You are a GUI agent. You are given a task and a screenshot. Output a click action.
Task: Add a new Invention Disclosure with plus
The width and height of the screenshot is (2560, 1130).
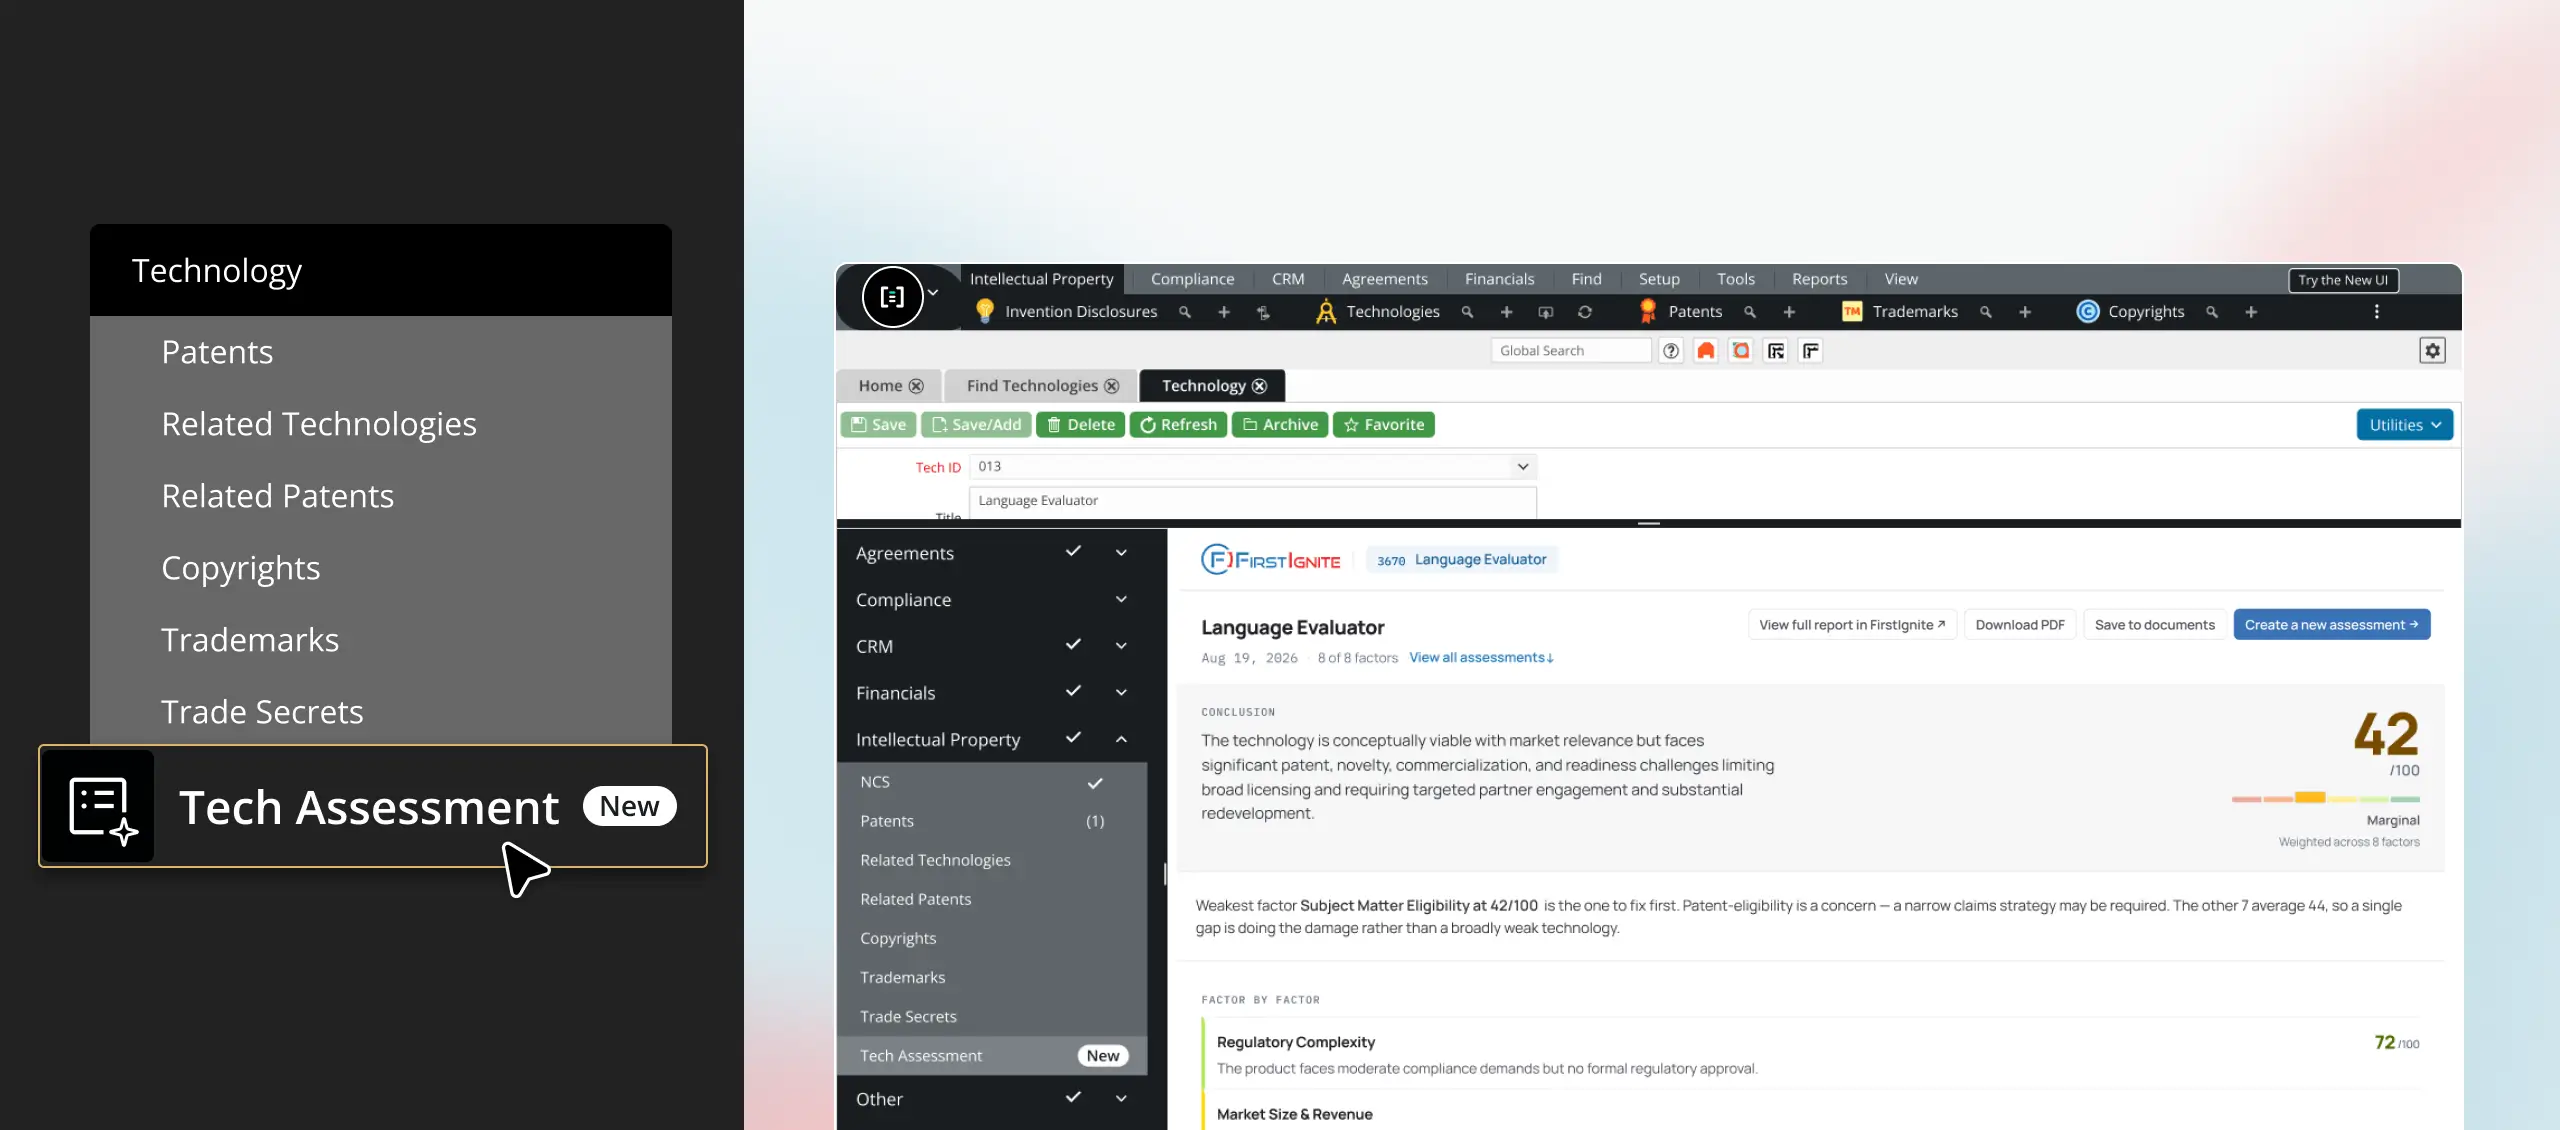1224,312
